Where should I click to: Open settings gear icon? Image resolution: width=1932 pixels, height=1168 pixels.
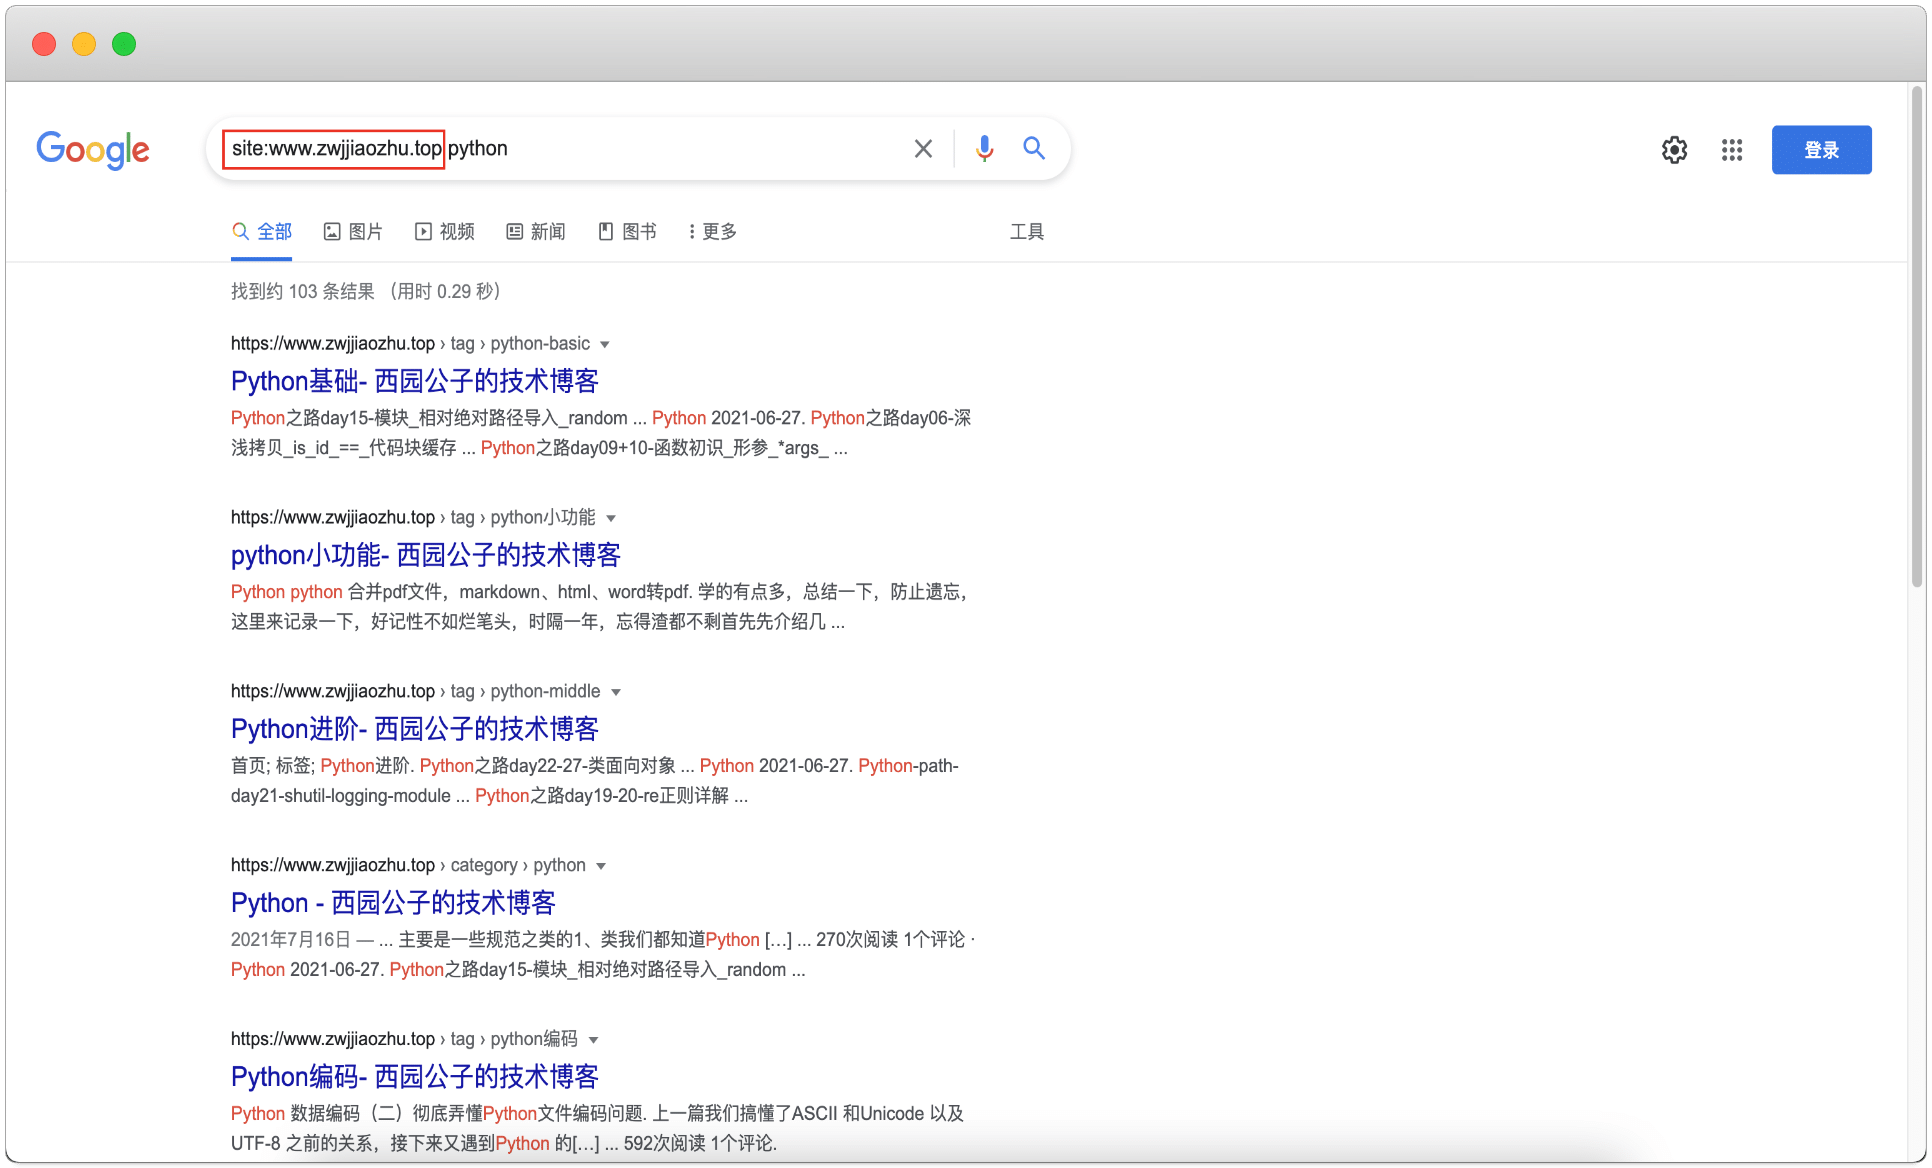[1675, 150]
